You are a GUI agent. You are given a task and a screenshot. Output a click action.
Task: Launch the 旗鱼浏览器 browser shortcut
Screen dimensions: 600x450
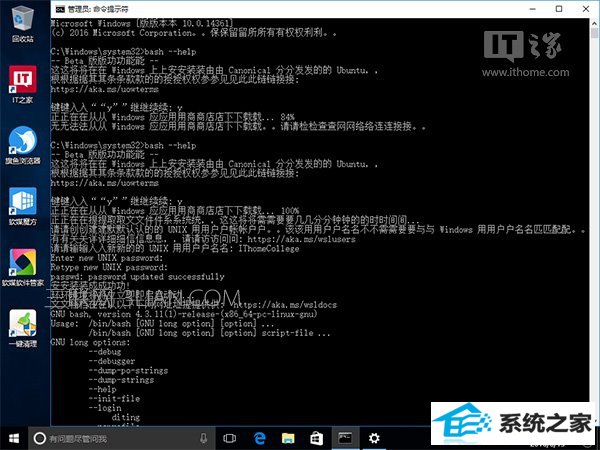coord(23,145)
